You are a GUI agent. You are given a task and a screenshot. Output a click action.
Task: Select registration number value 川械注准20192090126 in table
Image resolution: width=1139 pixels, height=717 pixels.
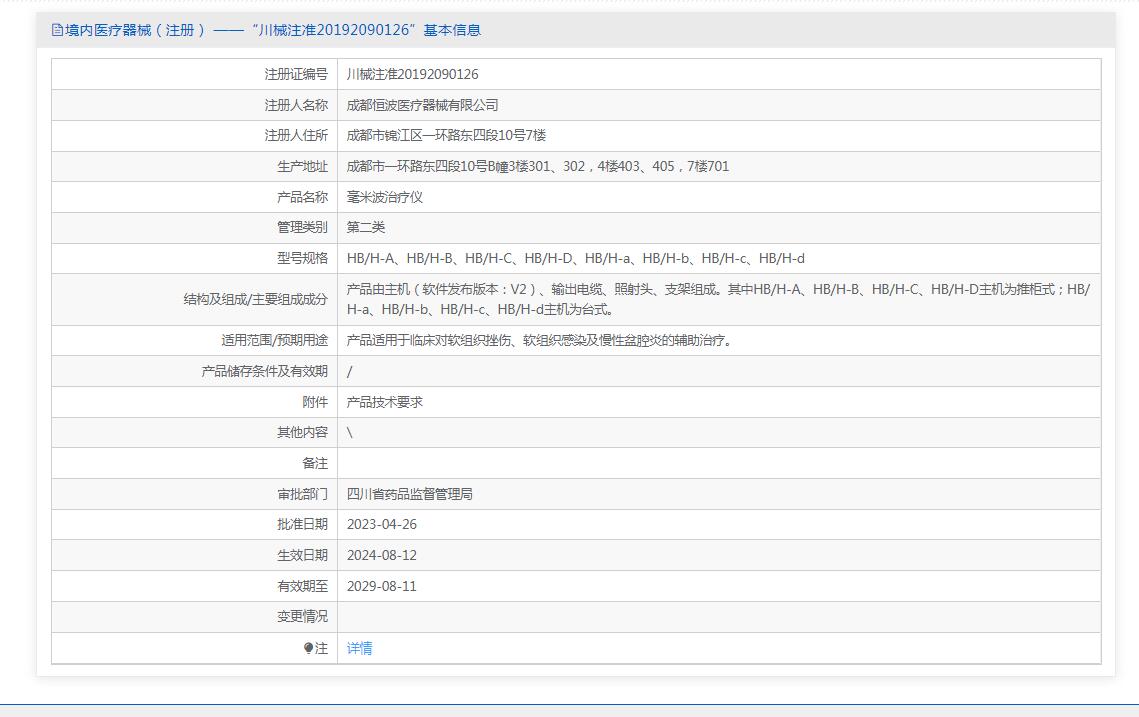click(412, 74)
